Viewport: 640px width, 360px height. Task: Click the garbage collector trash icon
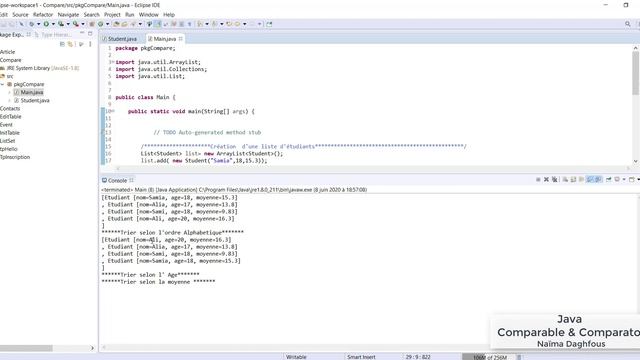519,357
